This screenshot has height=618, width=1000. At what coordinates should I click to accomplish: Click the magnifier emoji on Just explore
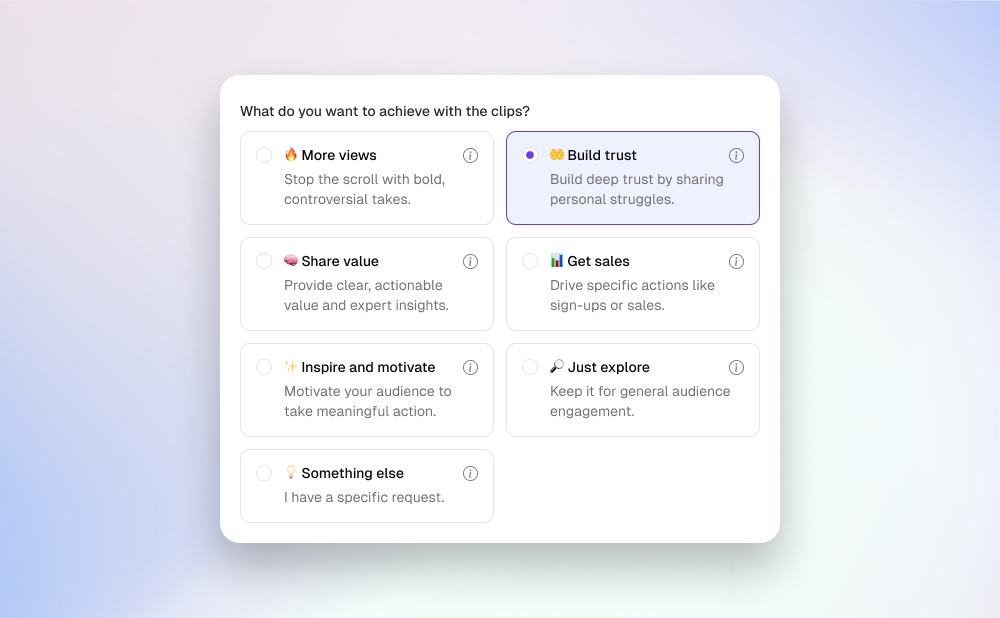click(x=557, y=367)
